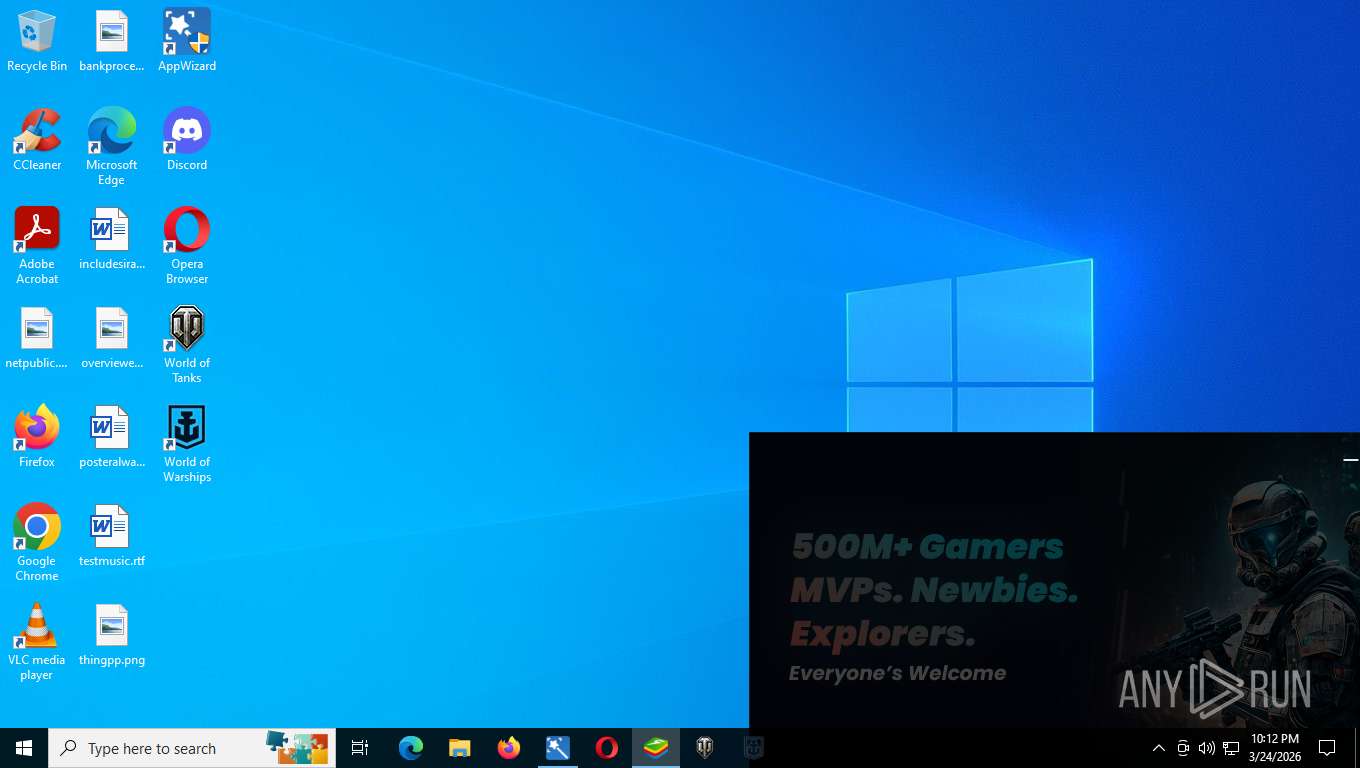
Task: Click the Type here to search box
Action: click(x=192, y=748)
